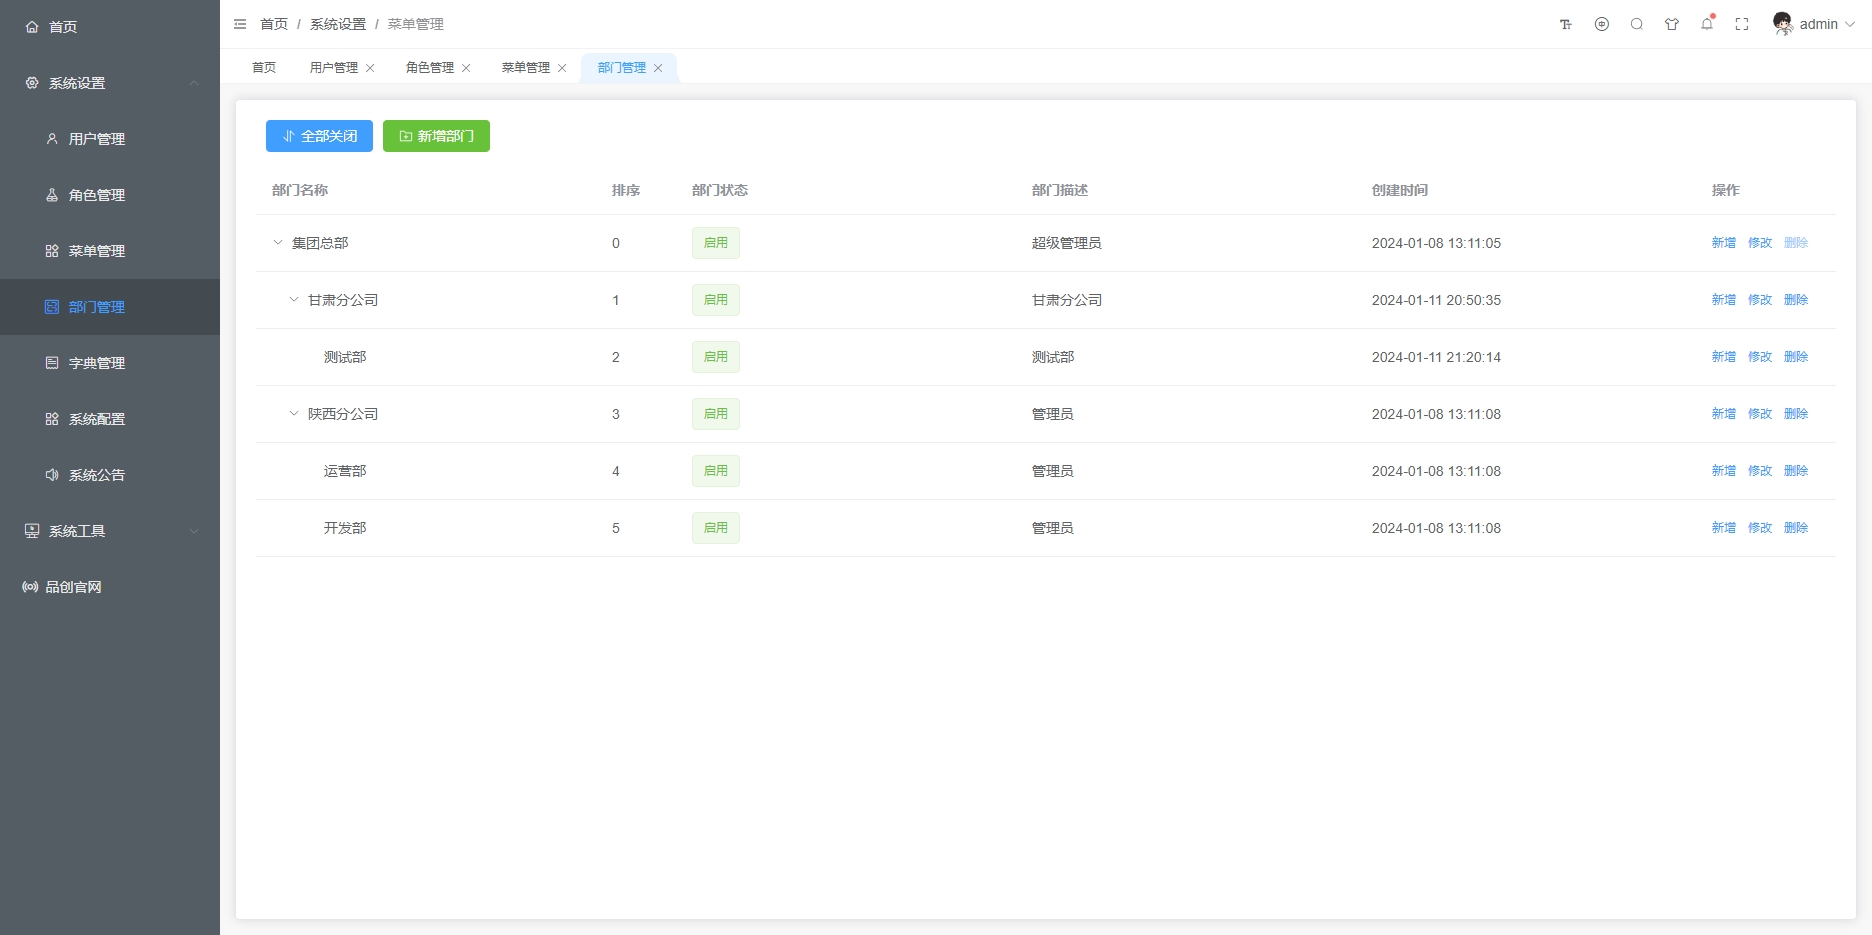The image size is (1872, 935).
Task: Collapse the 集团总部 tree row
Action: [278, 243]
